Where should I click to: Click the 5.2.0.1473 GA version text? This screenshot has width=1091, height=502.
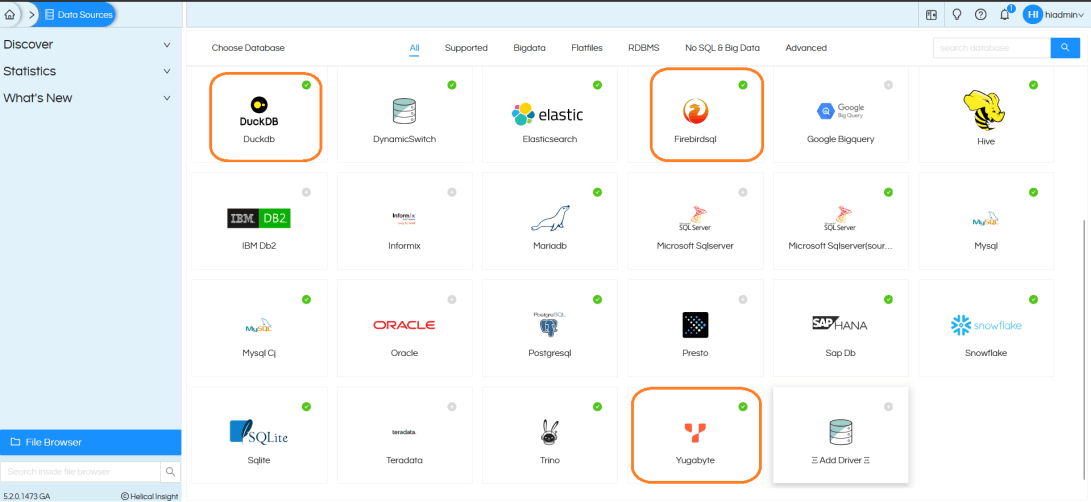click(26, 496)
